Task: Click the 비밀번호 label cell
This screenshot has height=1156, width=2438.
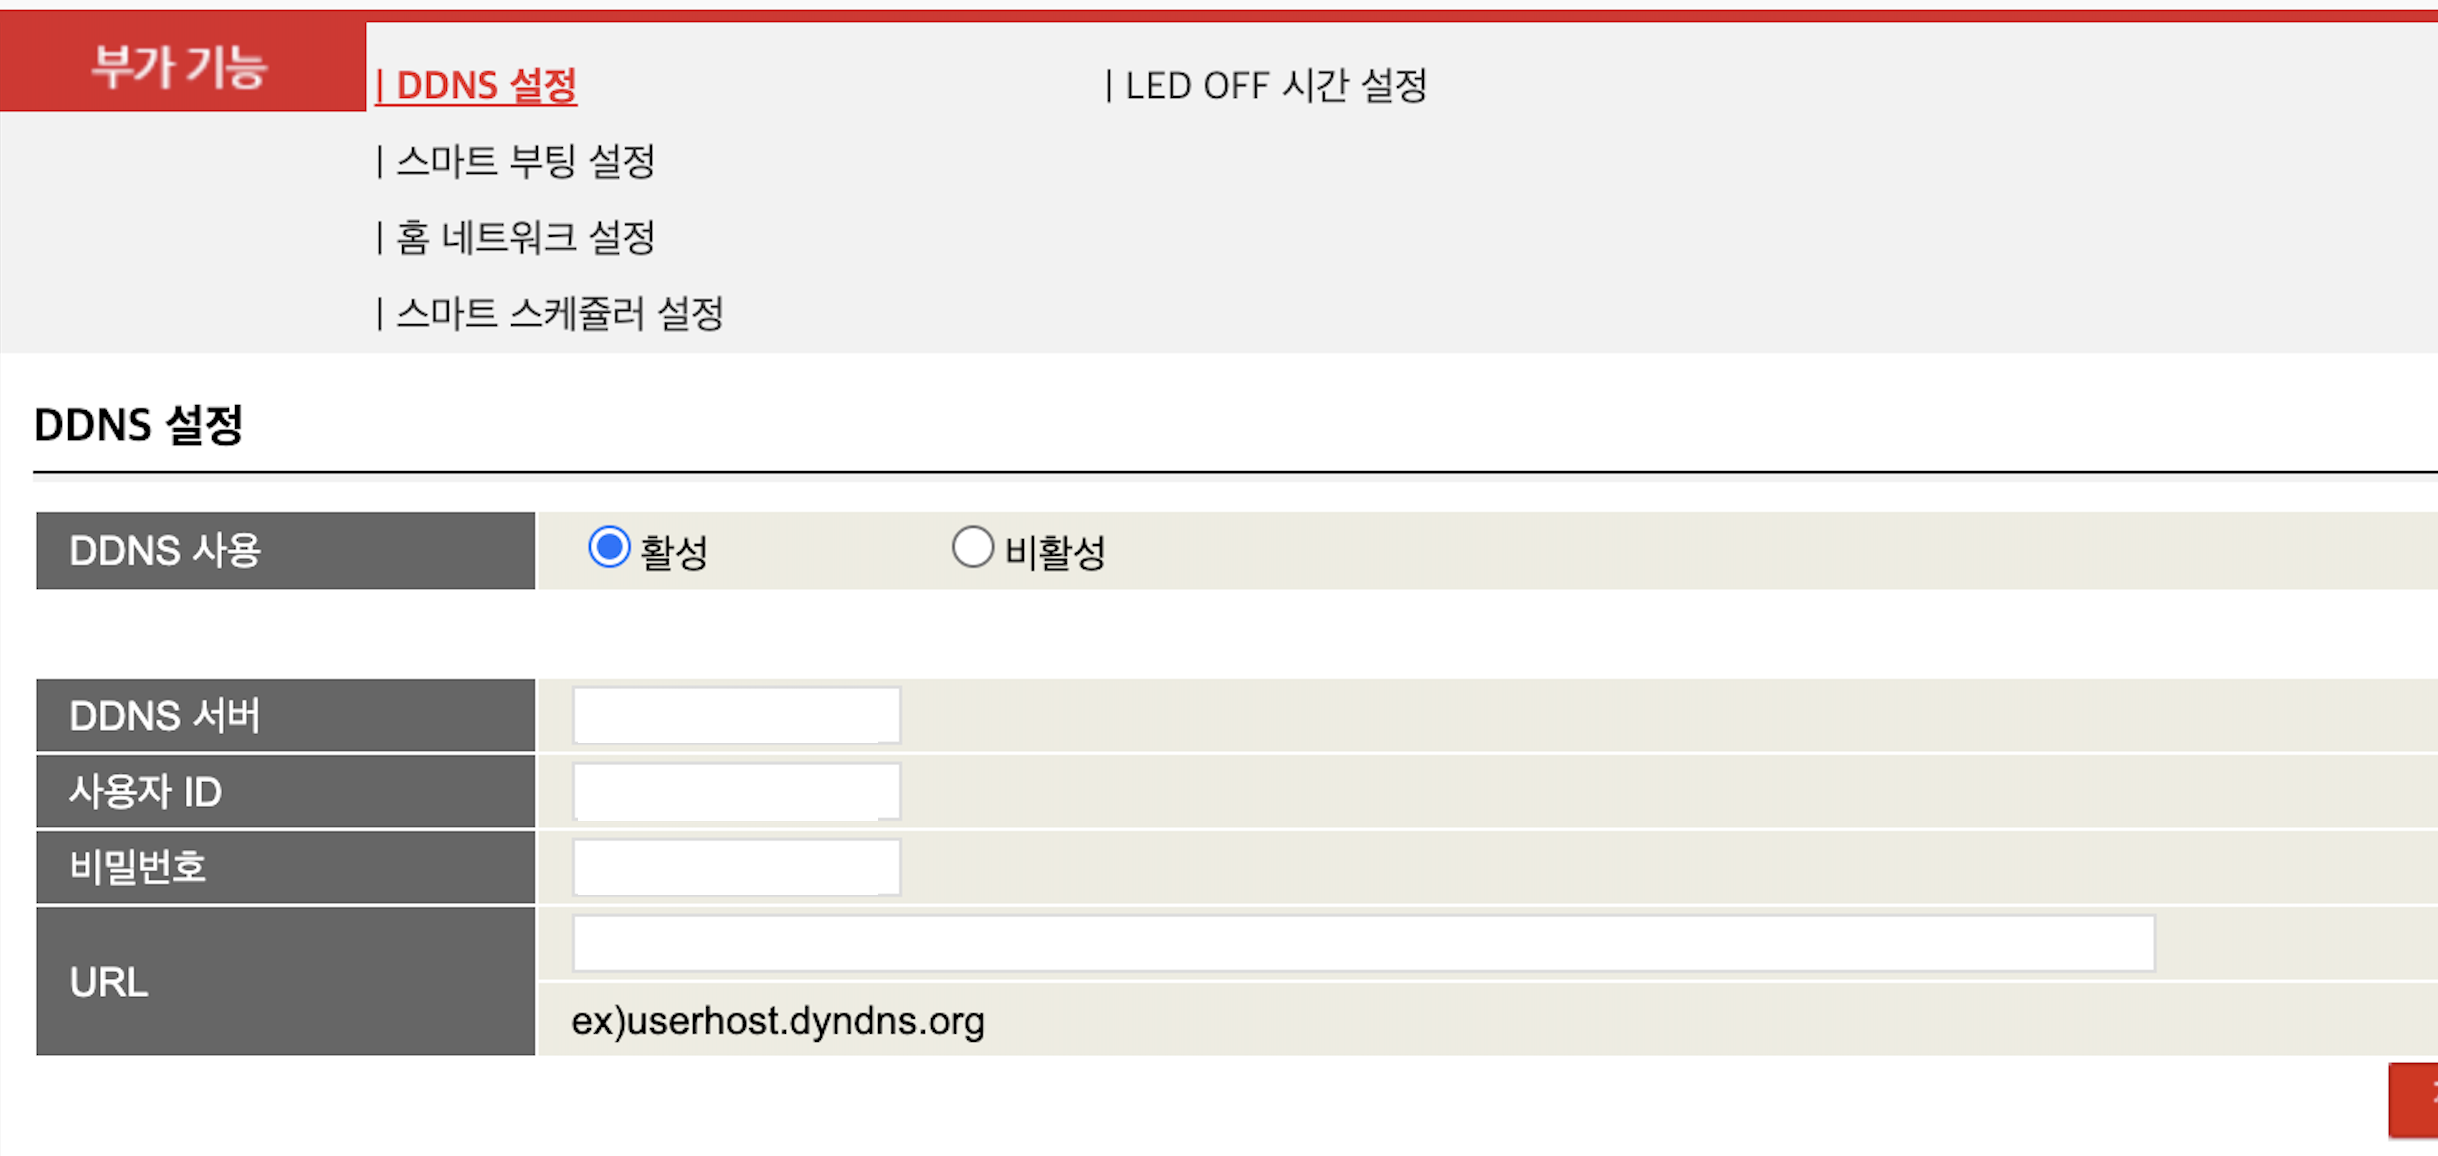Action: [x=286, y=867]
